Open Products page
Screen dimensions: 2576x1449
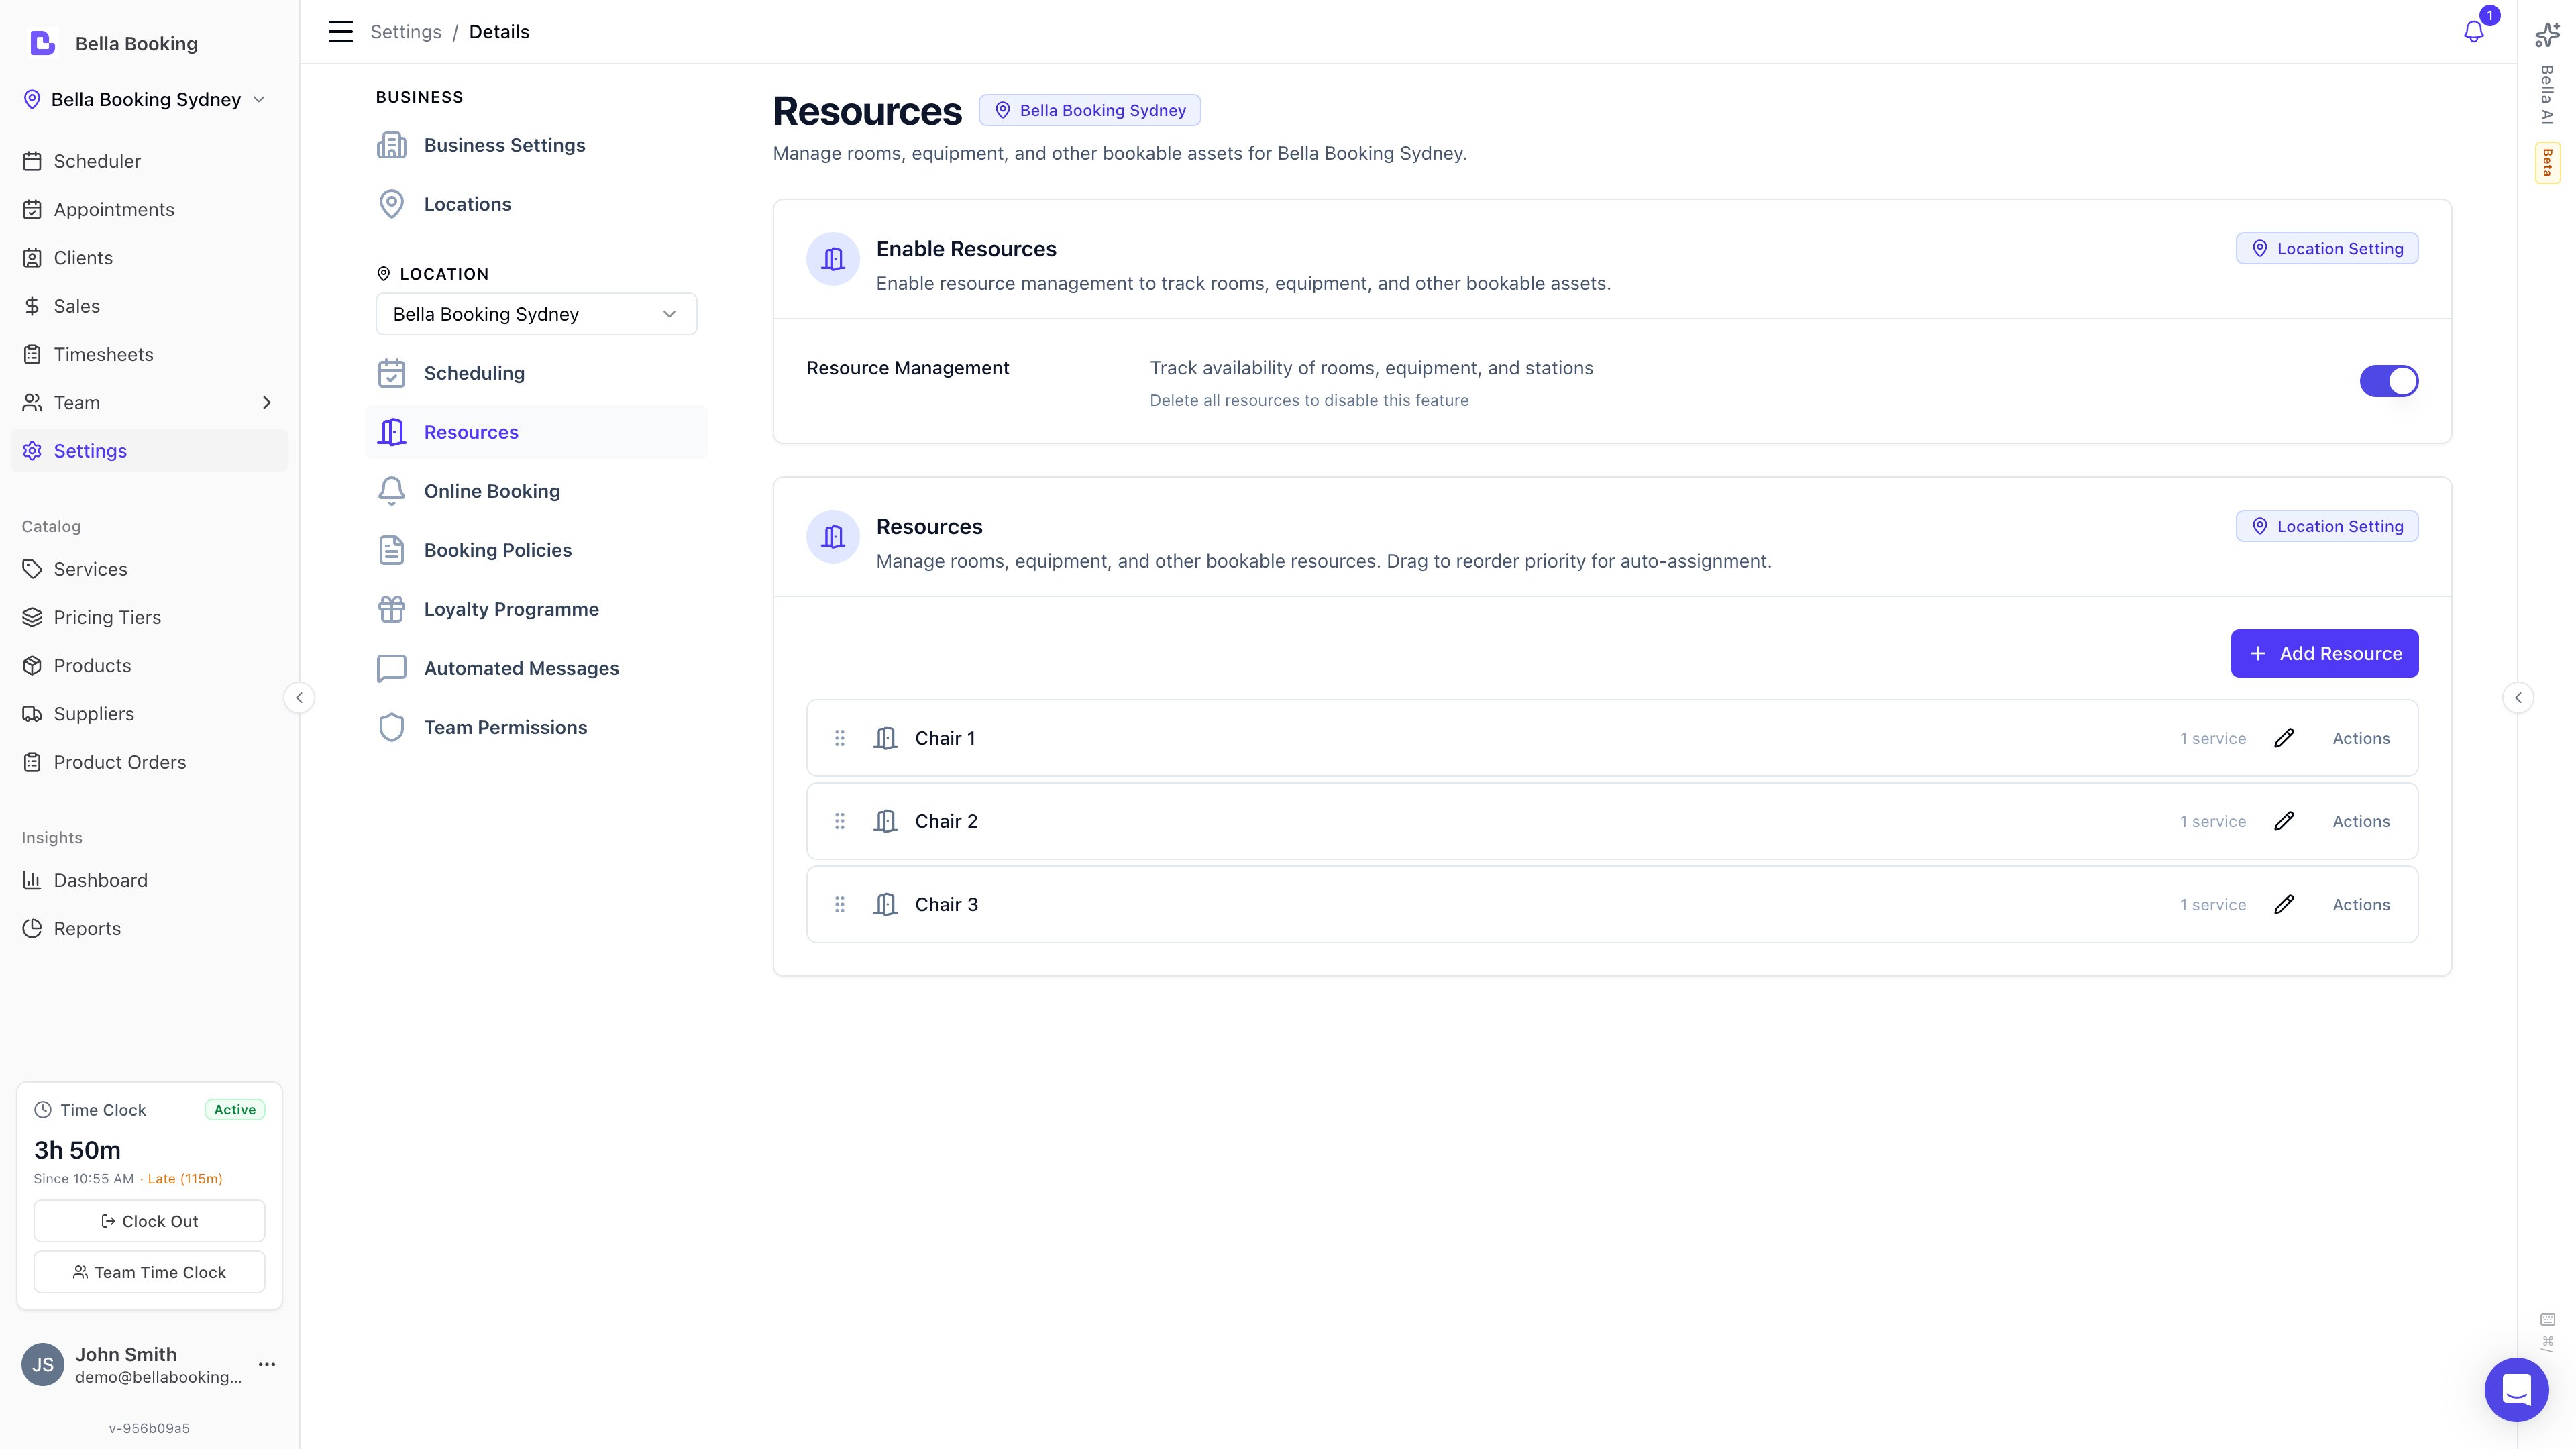click(x=149, y=666)
